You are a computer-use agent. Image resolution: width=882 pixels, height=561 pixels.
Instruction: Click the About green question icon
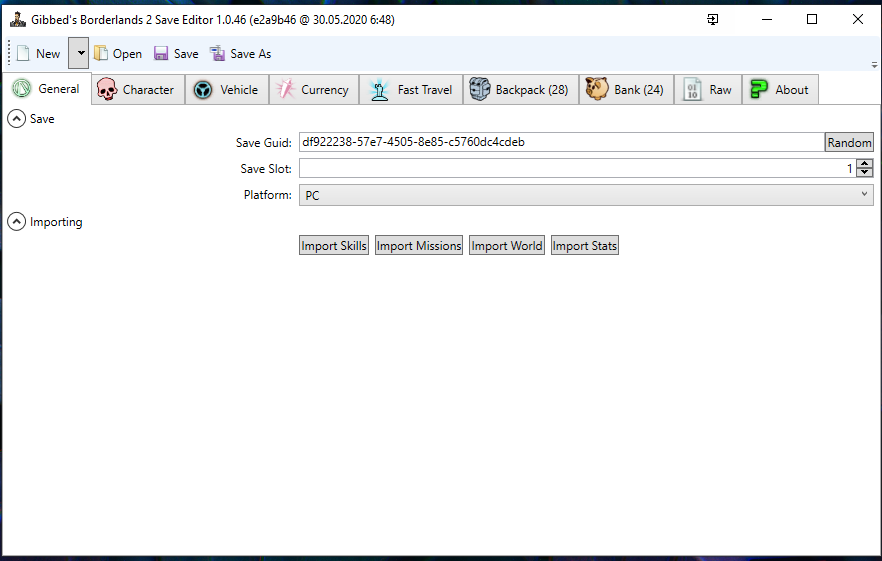759,89
